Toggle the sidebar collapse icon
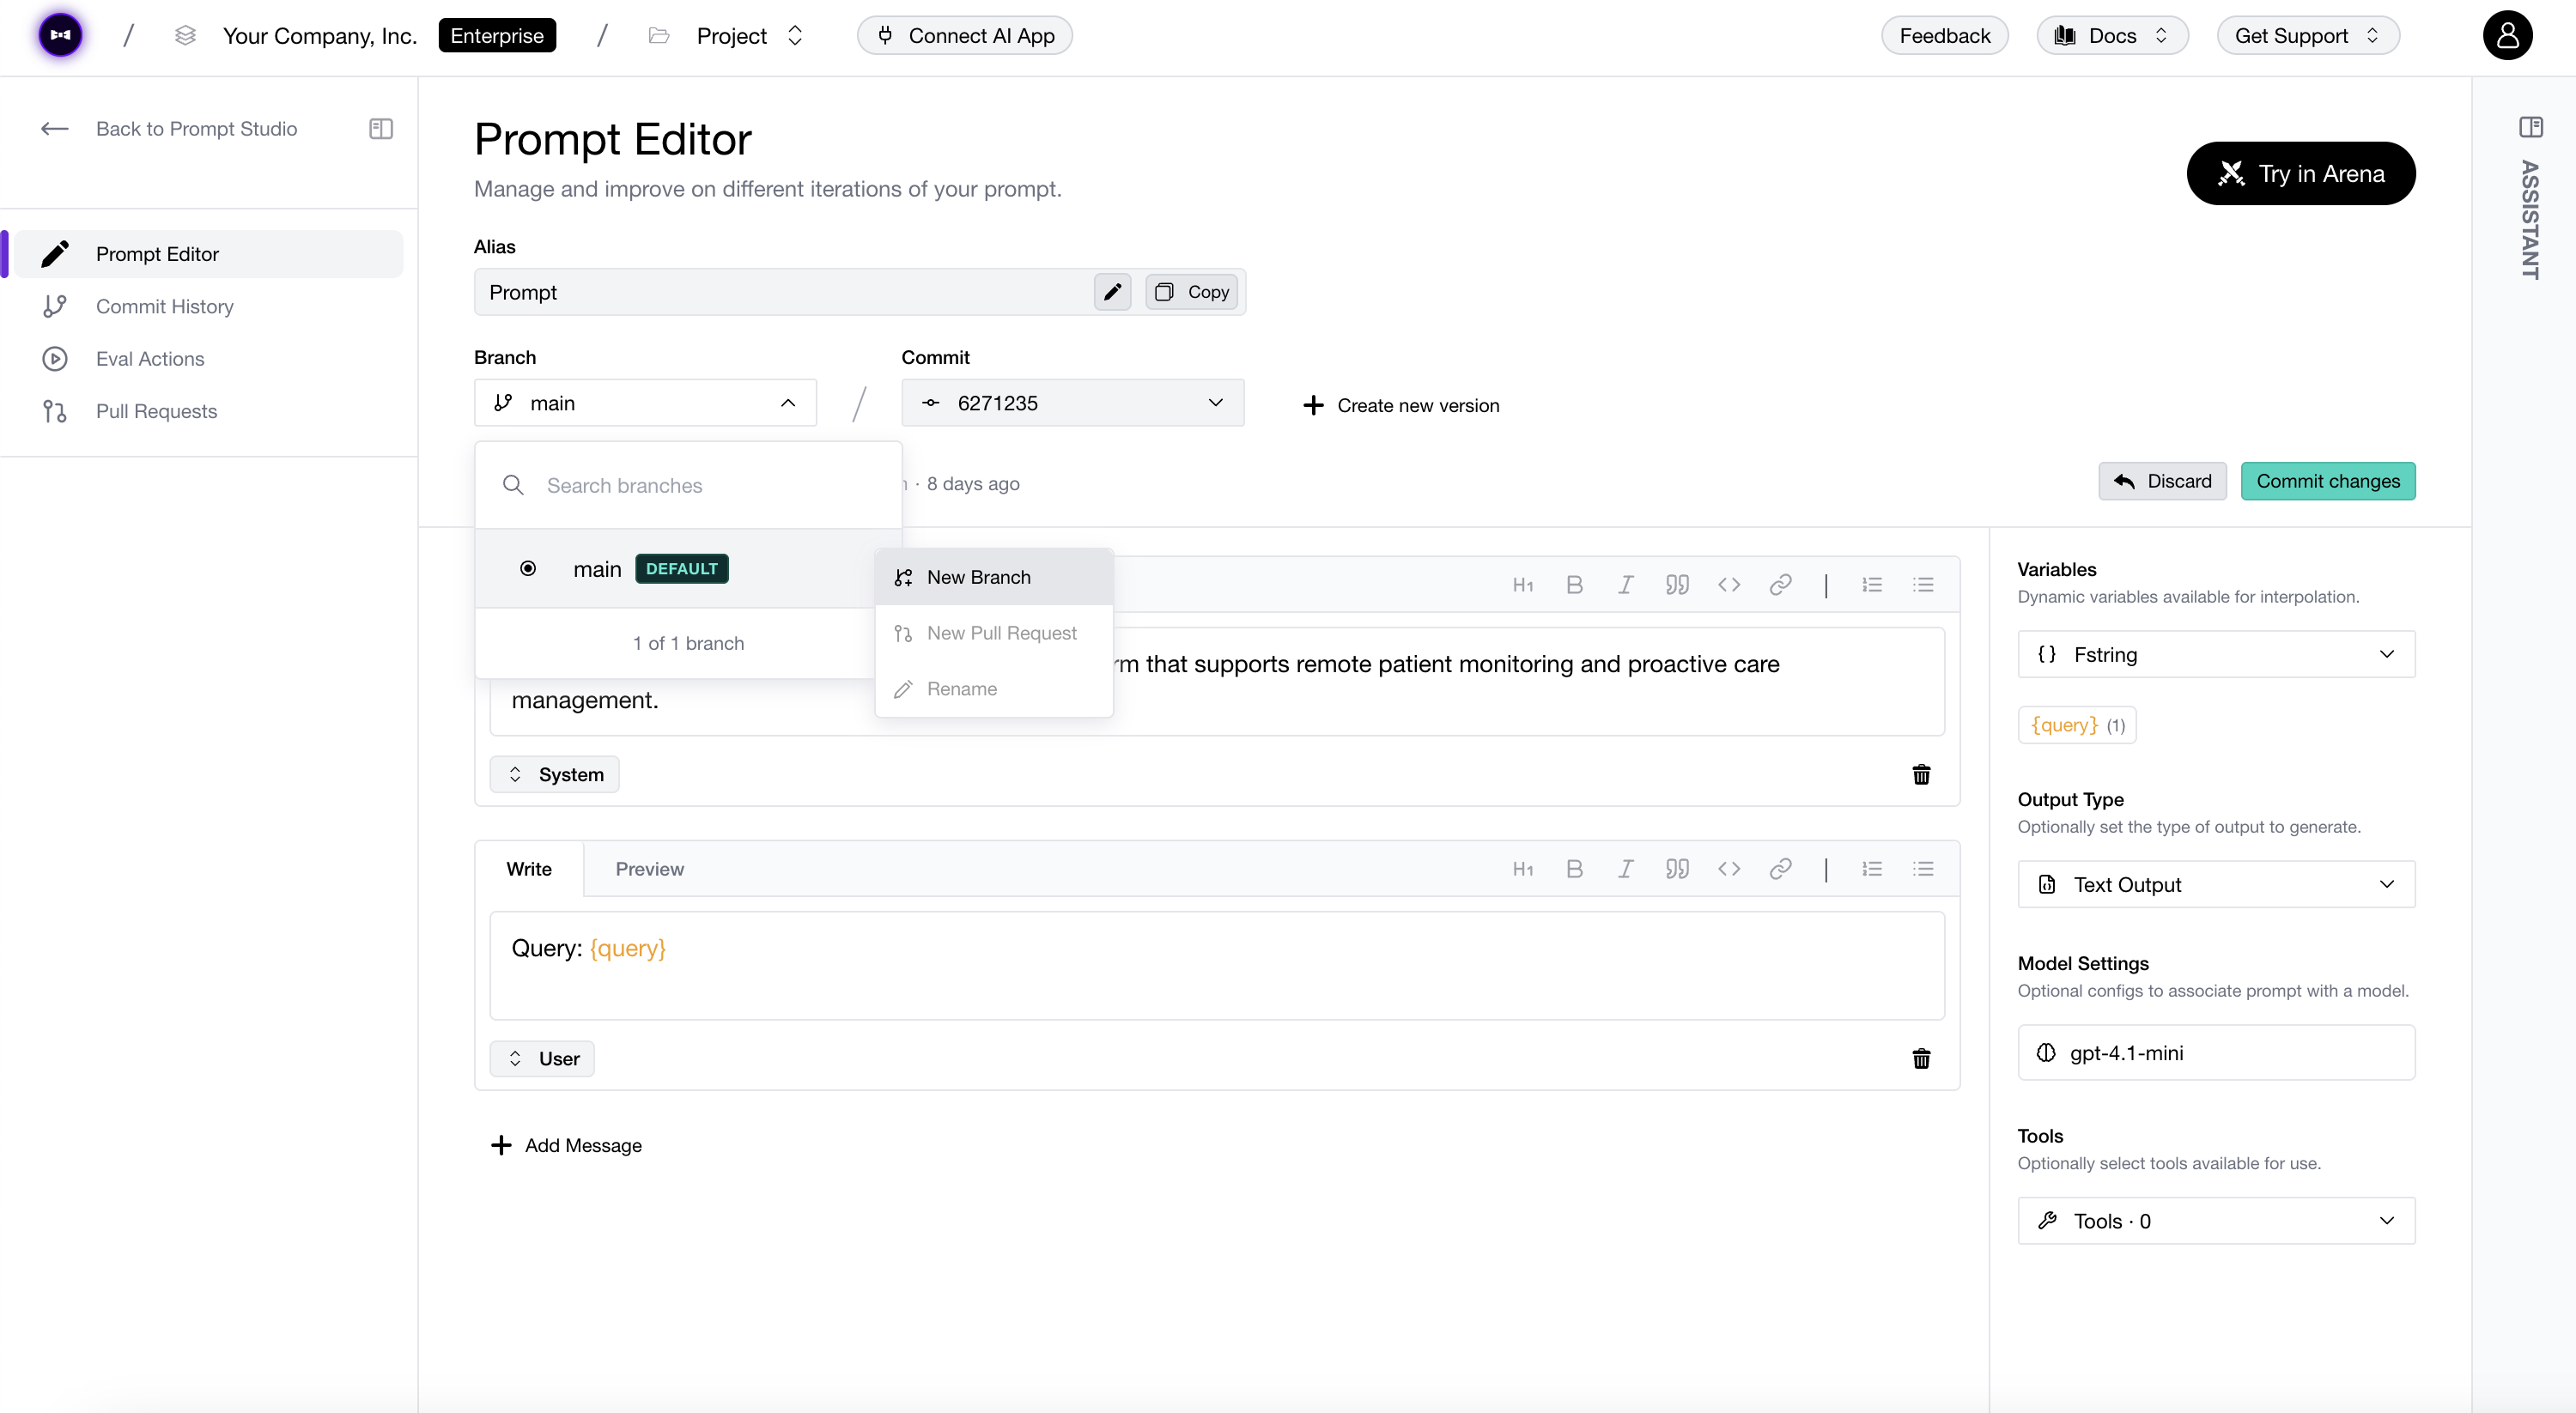The width and height of the screenshot is (2576, 1413). 381,129
